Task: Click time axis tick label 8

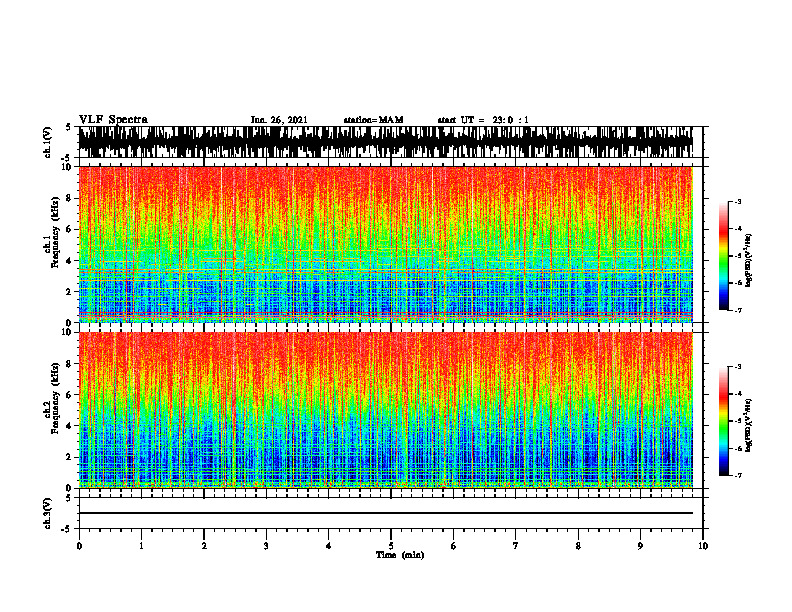Action: coord(578,546)
